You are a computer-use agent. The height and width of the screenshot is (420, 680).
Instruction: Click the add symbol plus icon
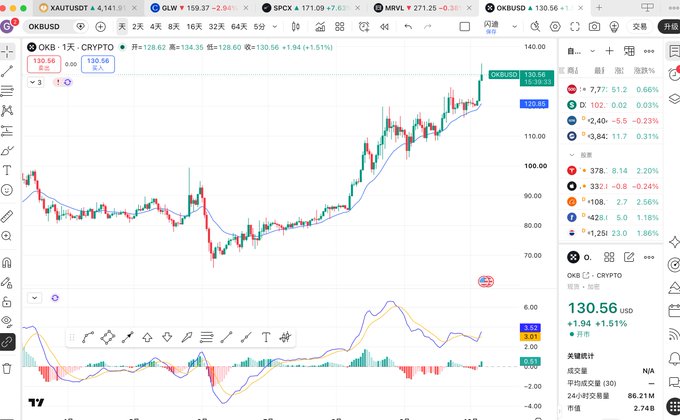(101, 27)
